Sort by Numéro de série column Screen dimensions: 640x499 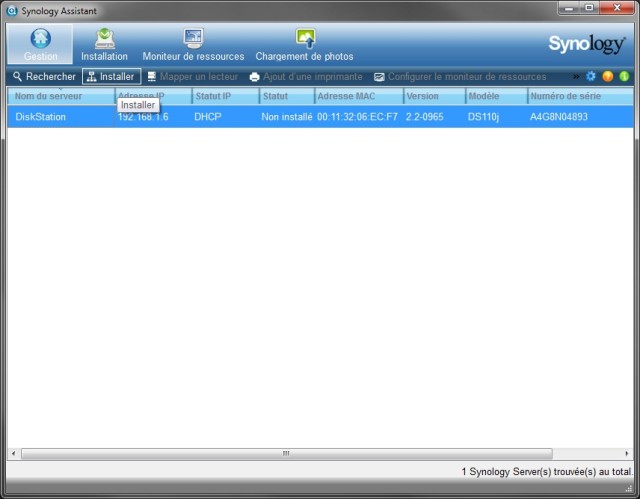(580, 96)
